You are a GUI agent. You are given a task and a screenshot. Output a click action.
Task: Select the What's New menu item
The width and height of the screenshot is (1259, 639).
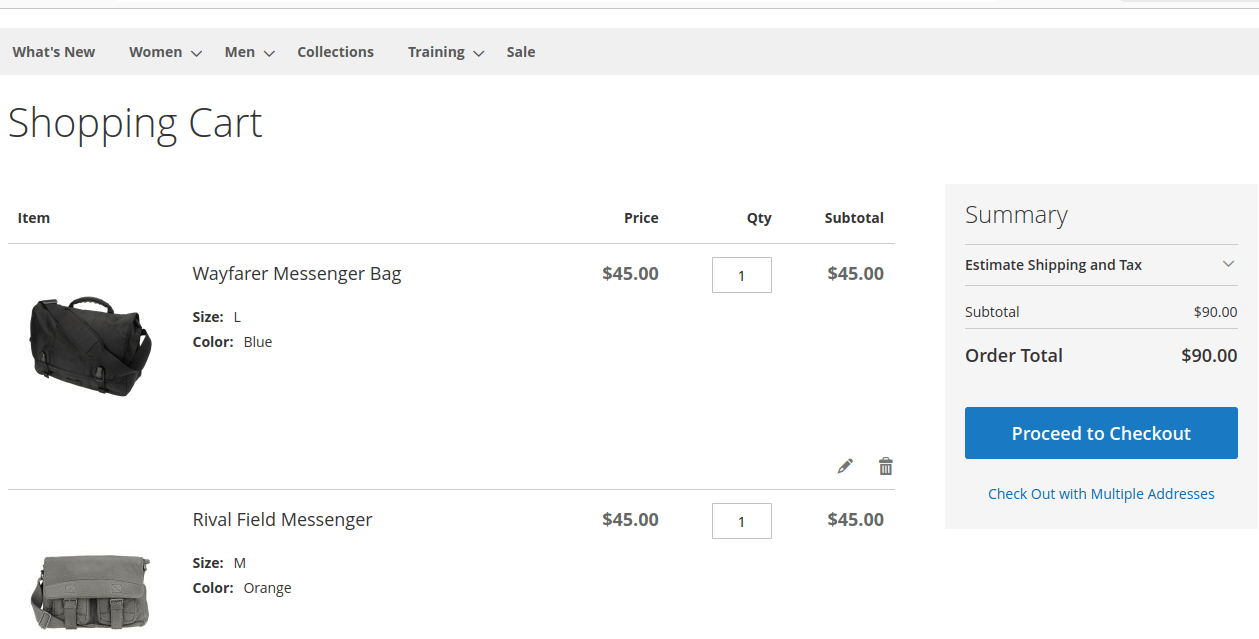[x=53, y=51]
